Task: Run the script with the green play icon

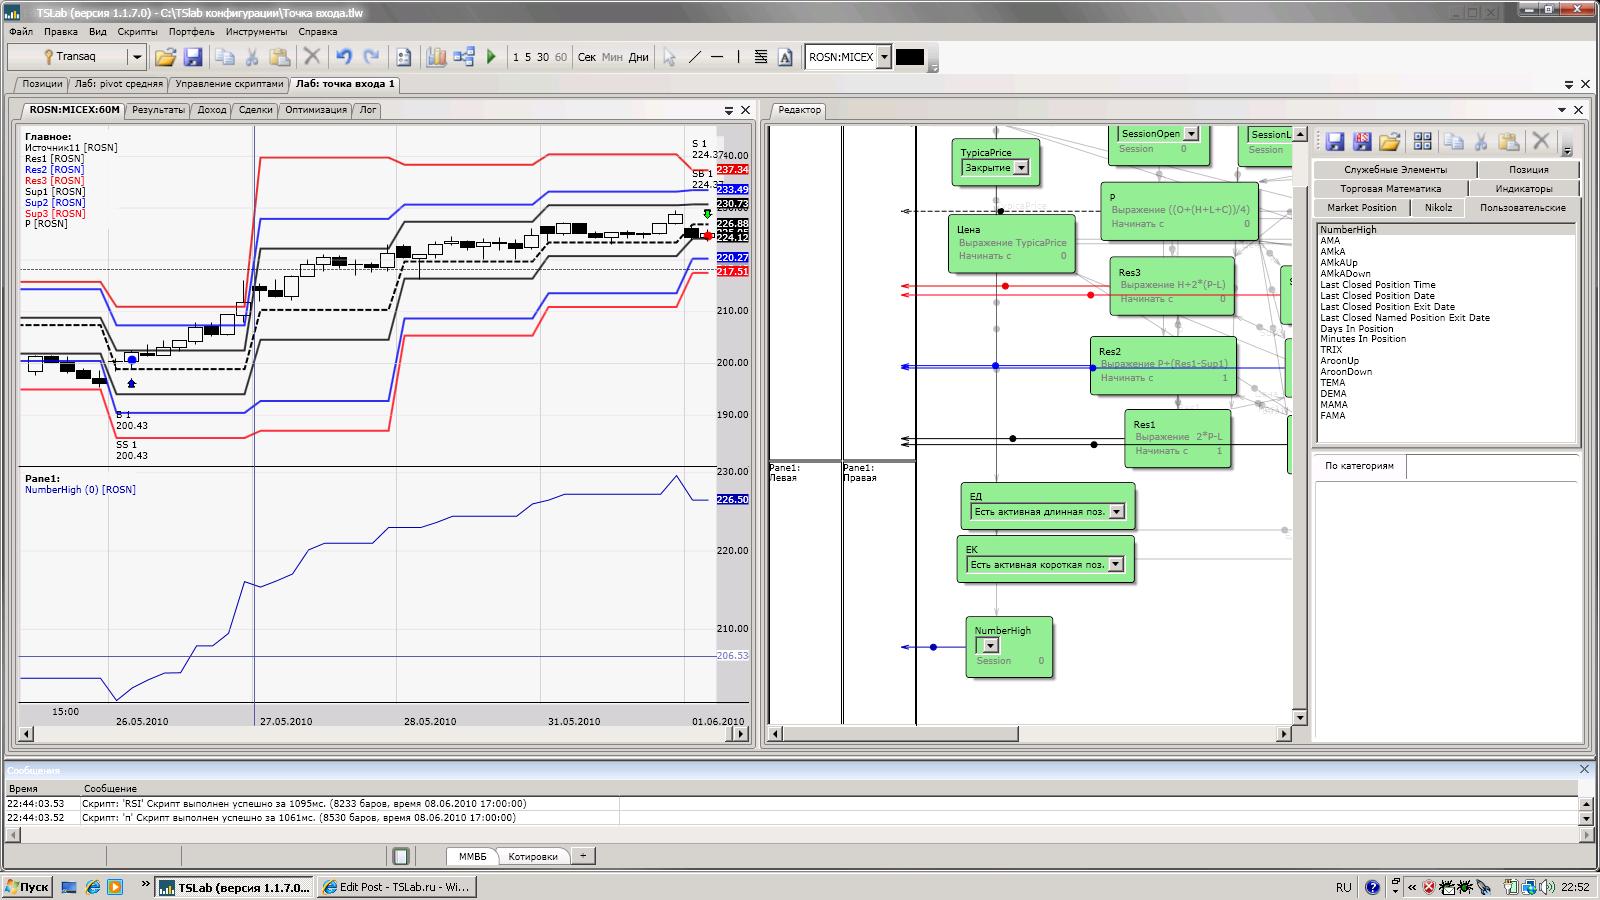Action: pyautogui.click(x=491, y=57)
